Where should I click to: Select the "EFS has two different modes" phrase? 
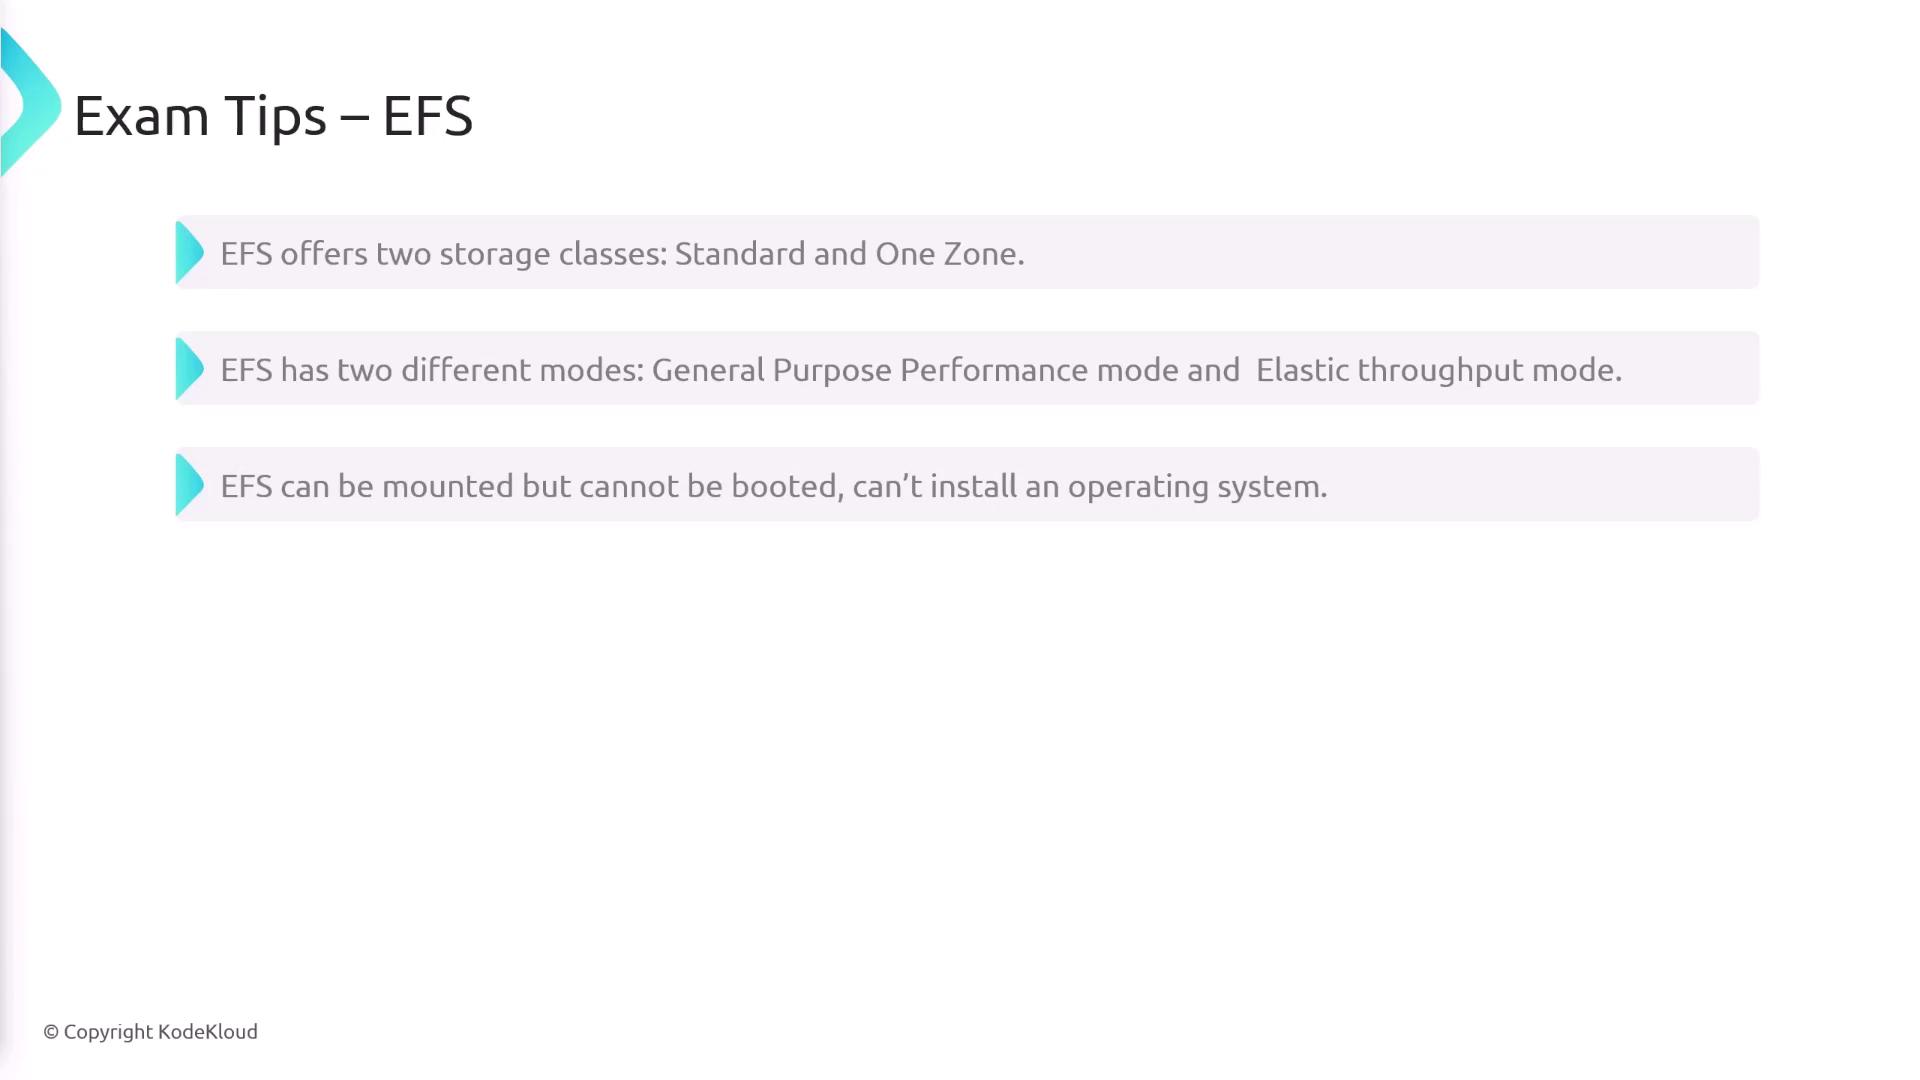(432, 370)
